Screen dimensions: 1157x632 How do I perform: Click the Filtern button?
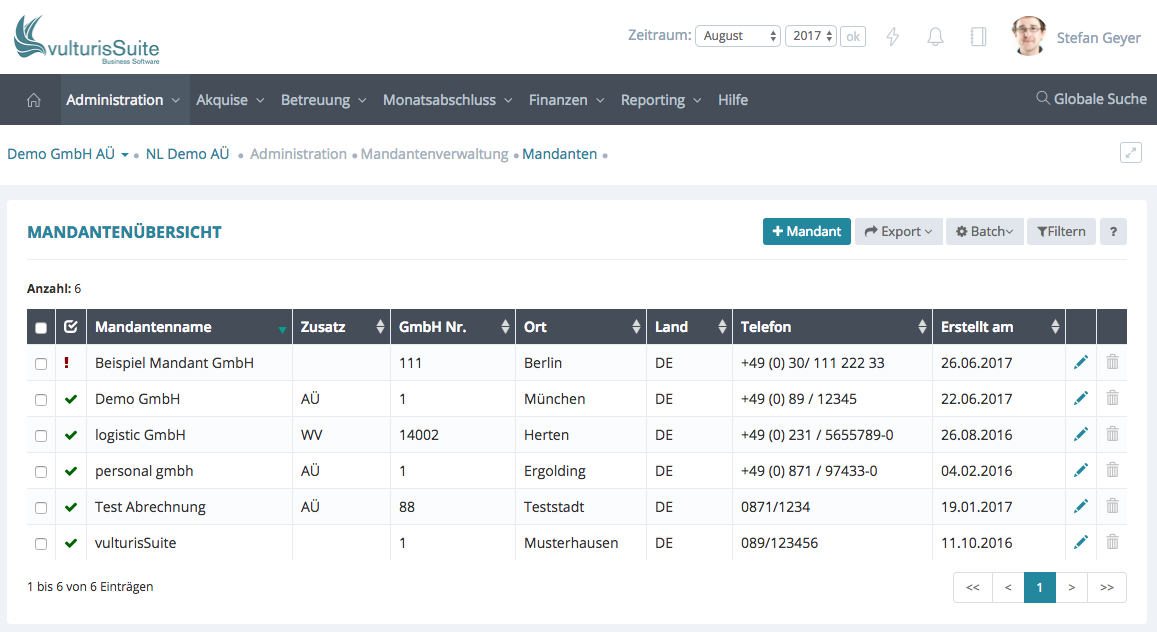pyautogui.click(x=1061, y=231)
